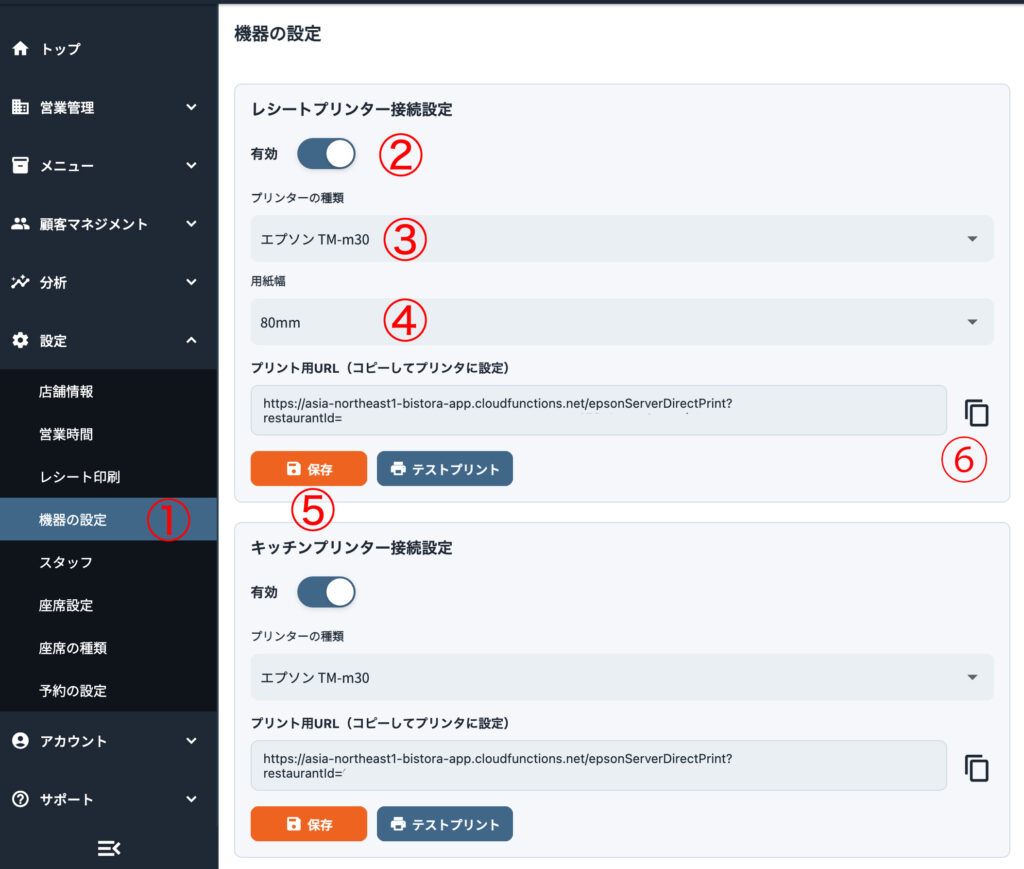The width and height of the screenshot is (1024, 869).
Task: Run テストプリント for the kitchen printer
Action: click(x=444, y=825)
